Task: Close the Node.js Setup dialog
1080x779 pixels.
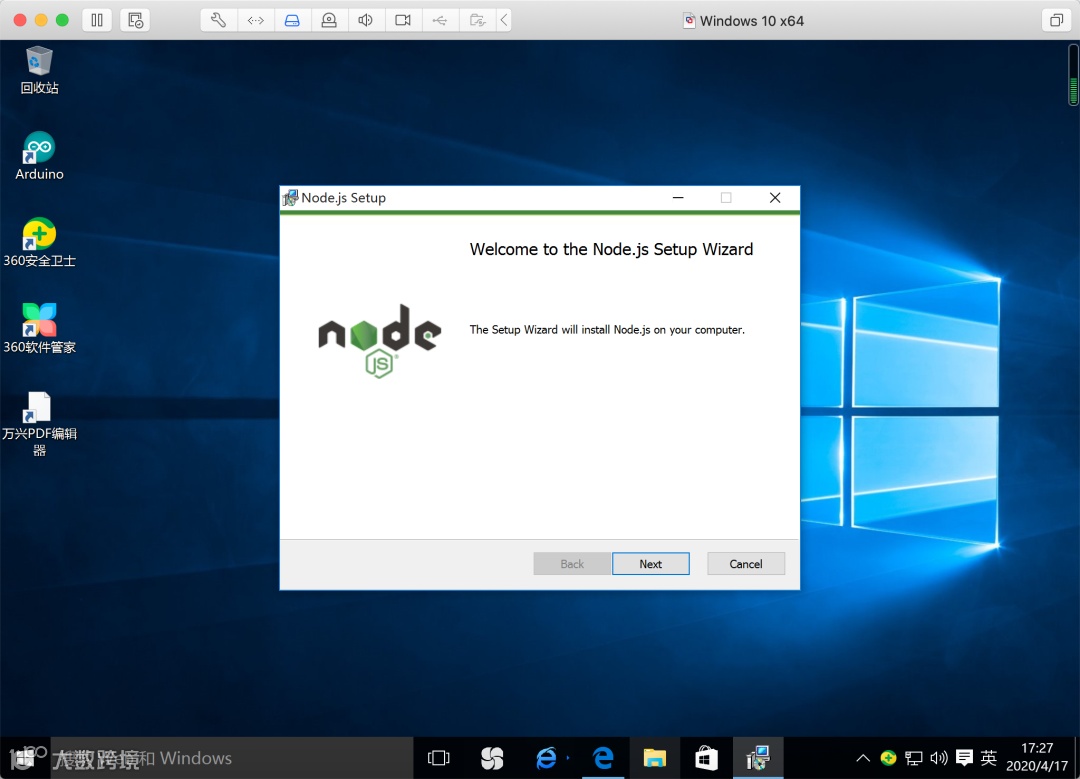Action: point(775,198)
